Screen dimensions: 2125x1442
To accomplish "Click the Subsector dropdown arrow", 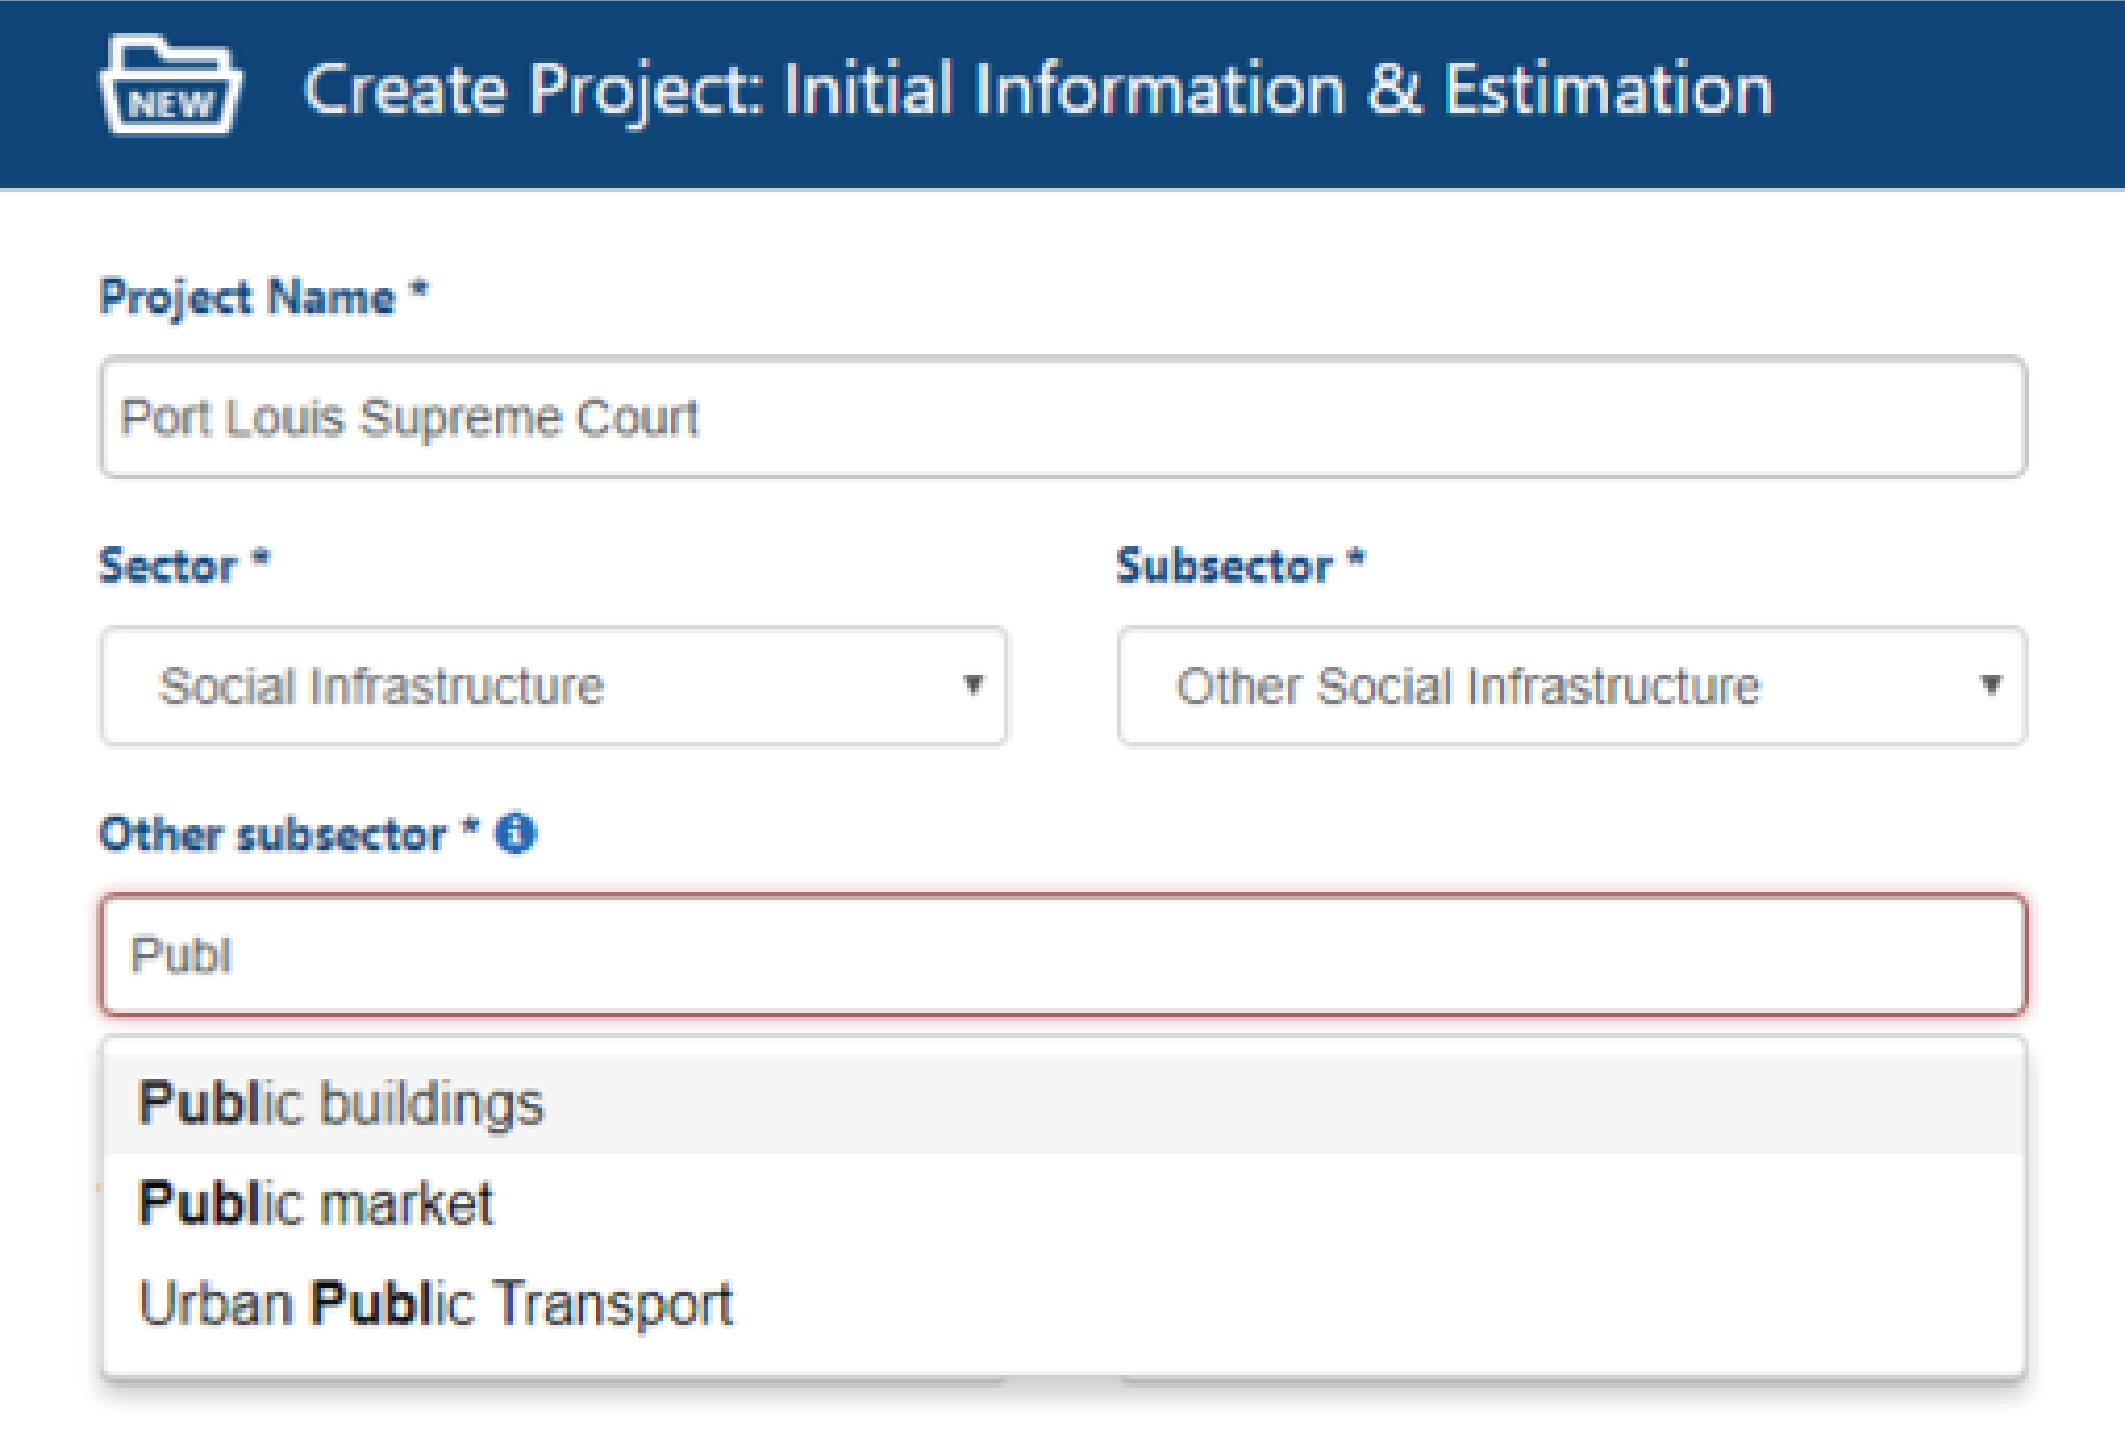I will tap(1990, 685).
